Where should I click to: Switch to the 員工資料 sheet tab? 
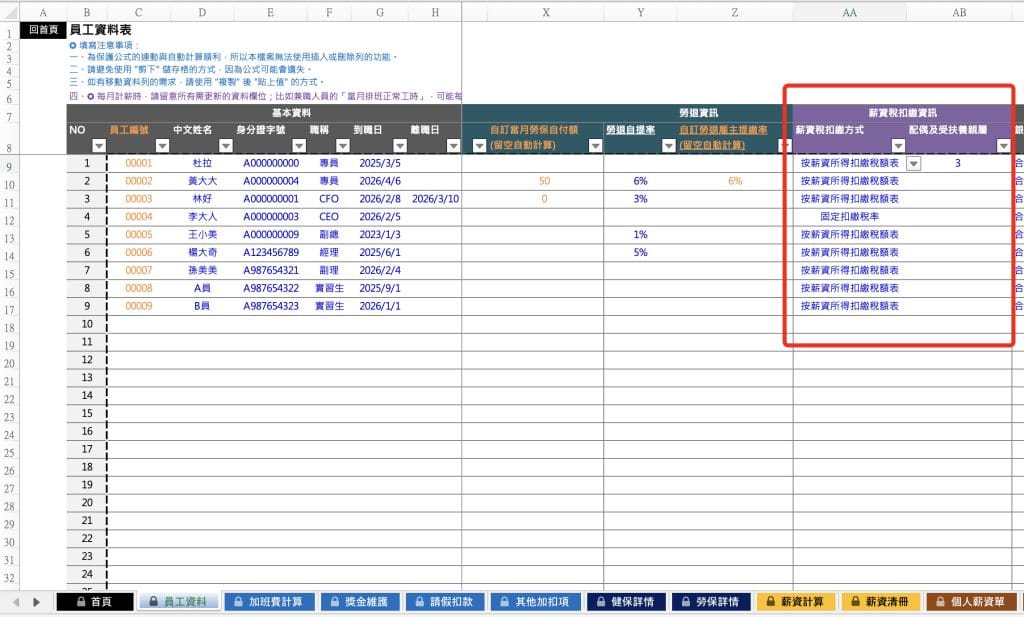[178, 601]
